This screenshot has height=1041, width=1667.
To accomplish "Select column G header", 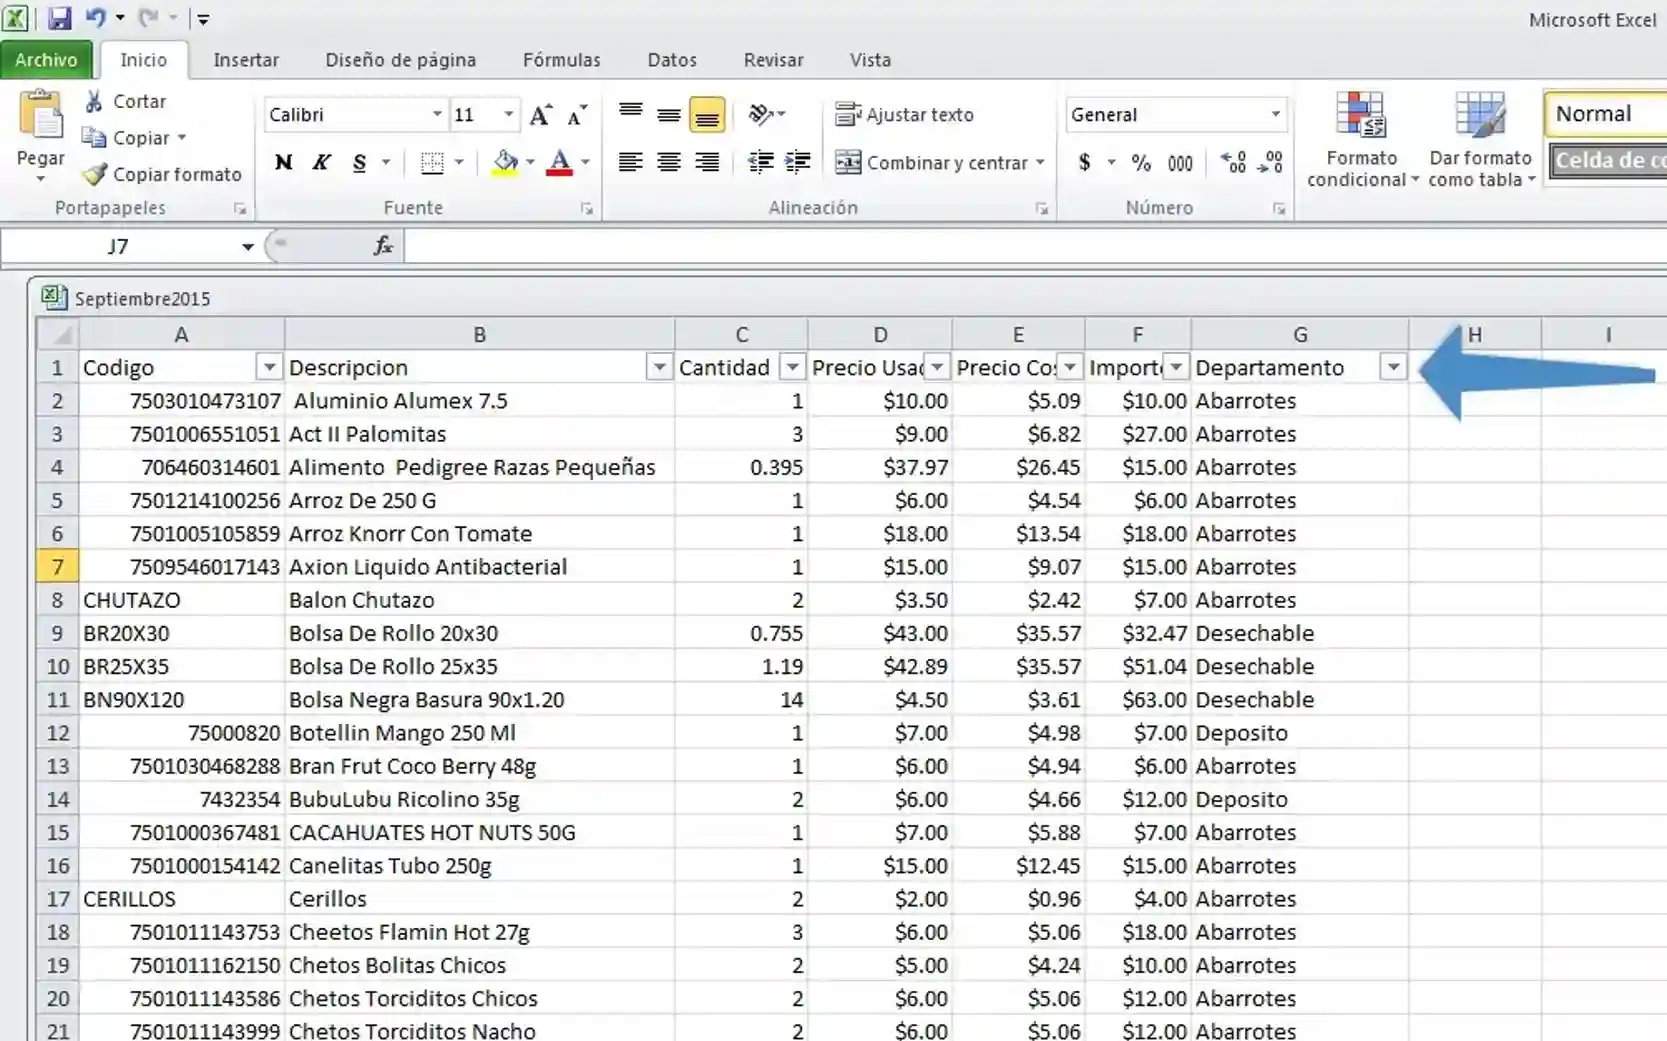I will pos(1300,335).
